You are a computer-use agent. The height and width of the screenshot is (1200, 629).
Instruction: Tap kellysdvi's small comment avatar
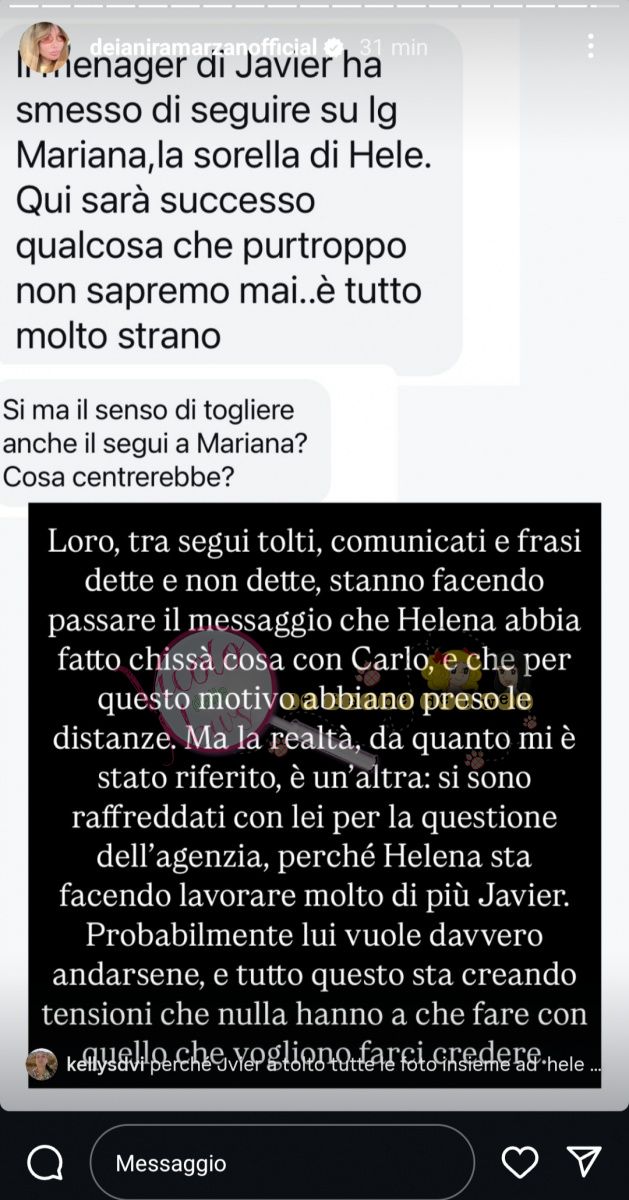[41, 1064]
